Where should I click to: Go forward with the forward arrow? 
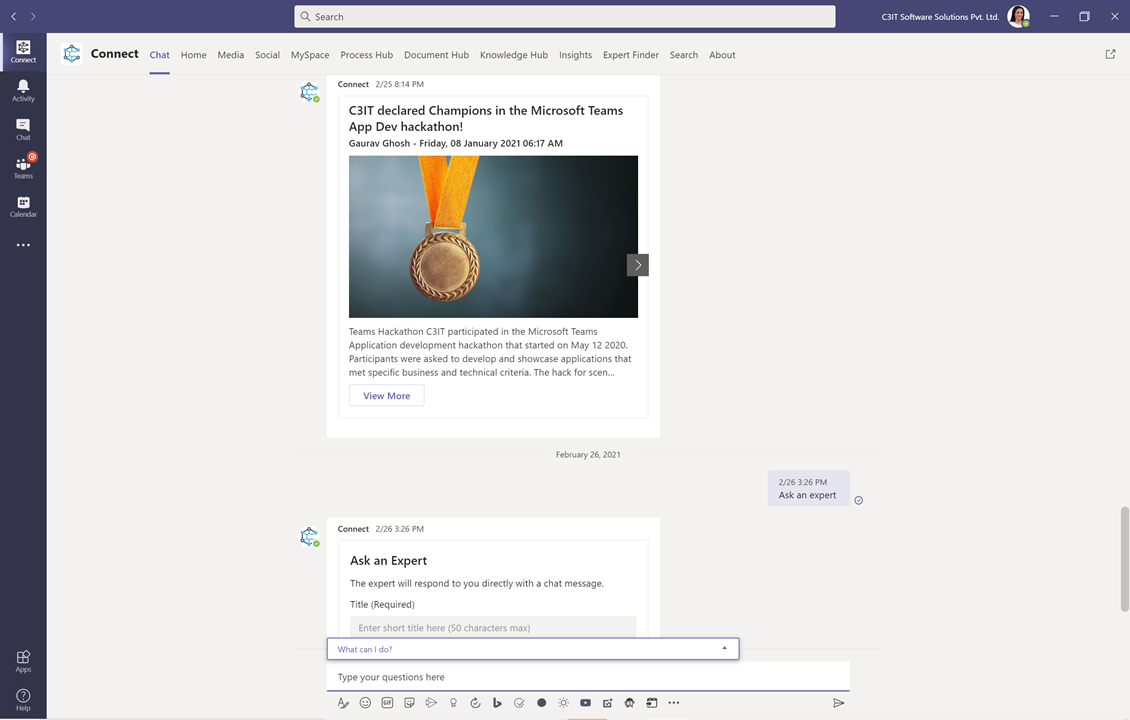pyautogui.click(x=33, y=16)
